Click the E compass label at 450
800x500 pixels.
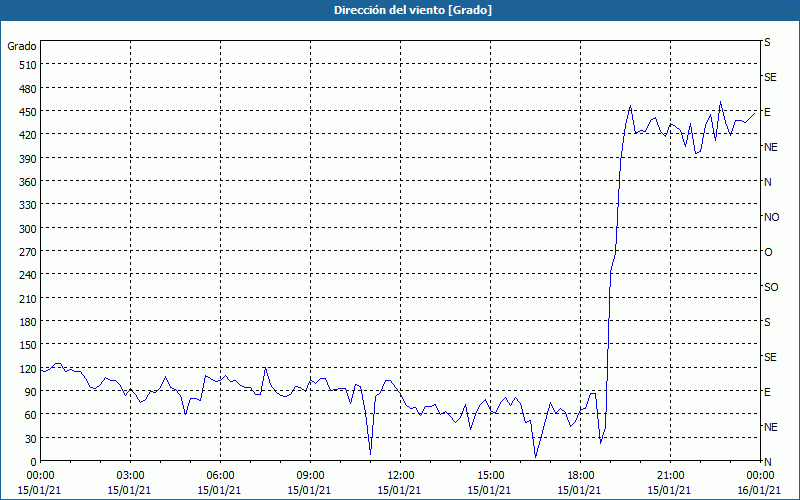(767, 112)
